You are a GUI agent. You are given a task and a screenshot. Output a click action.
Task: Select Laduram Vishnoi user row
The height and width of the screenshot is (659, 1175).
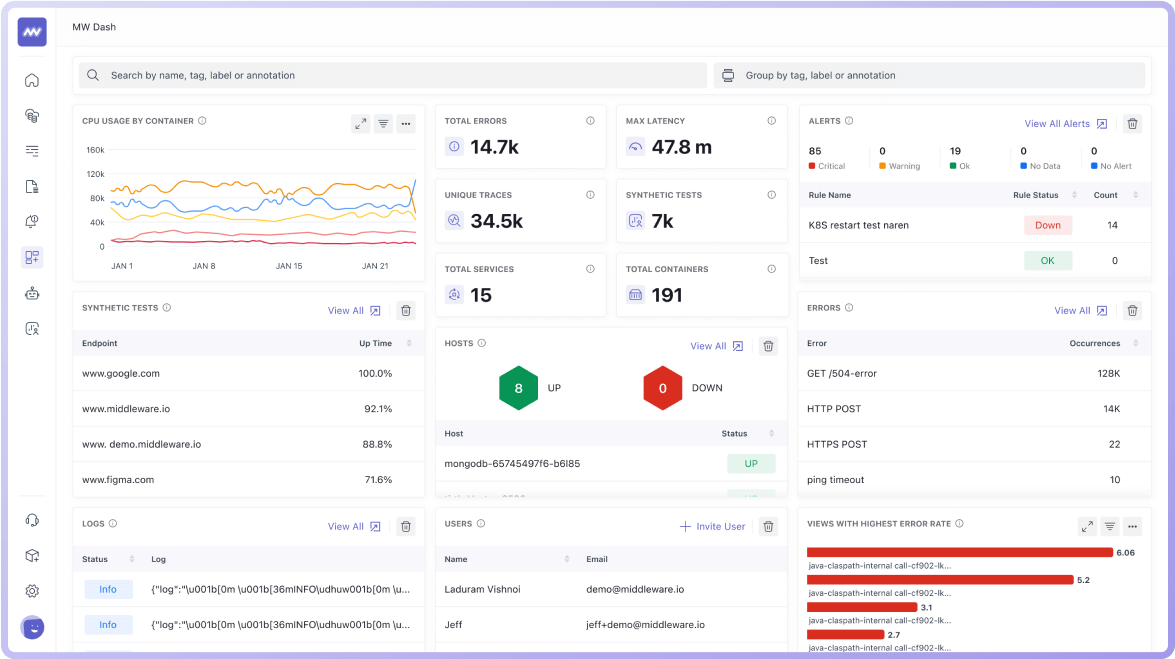[x=611, y=589]
